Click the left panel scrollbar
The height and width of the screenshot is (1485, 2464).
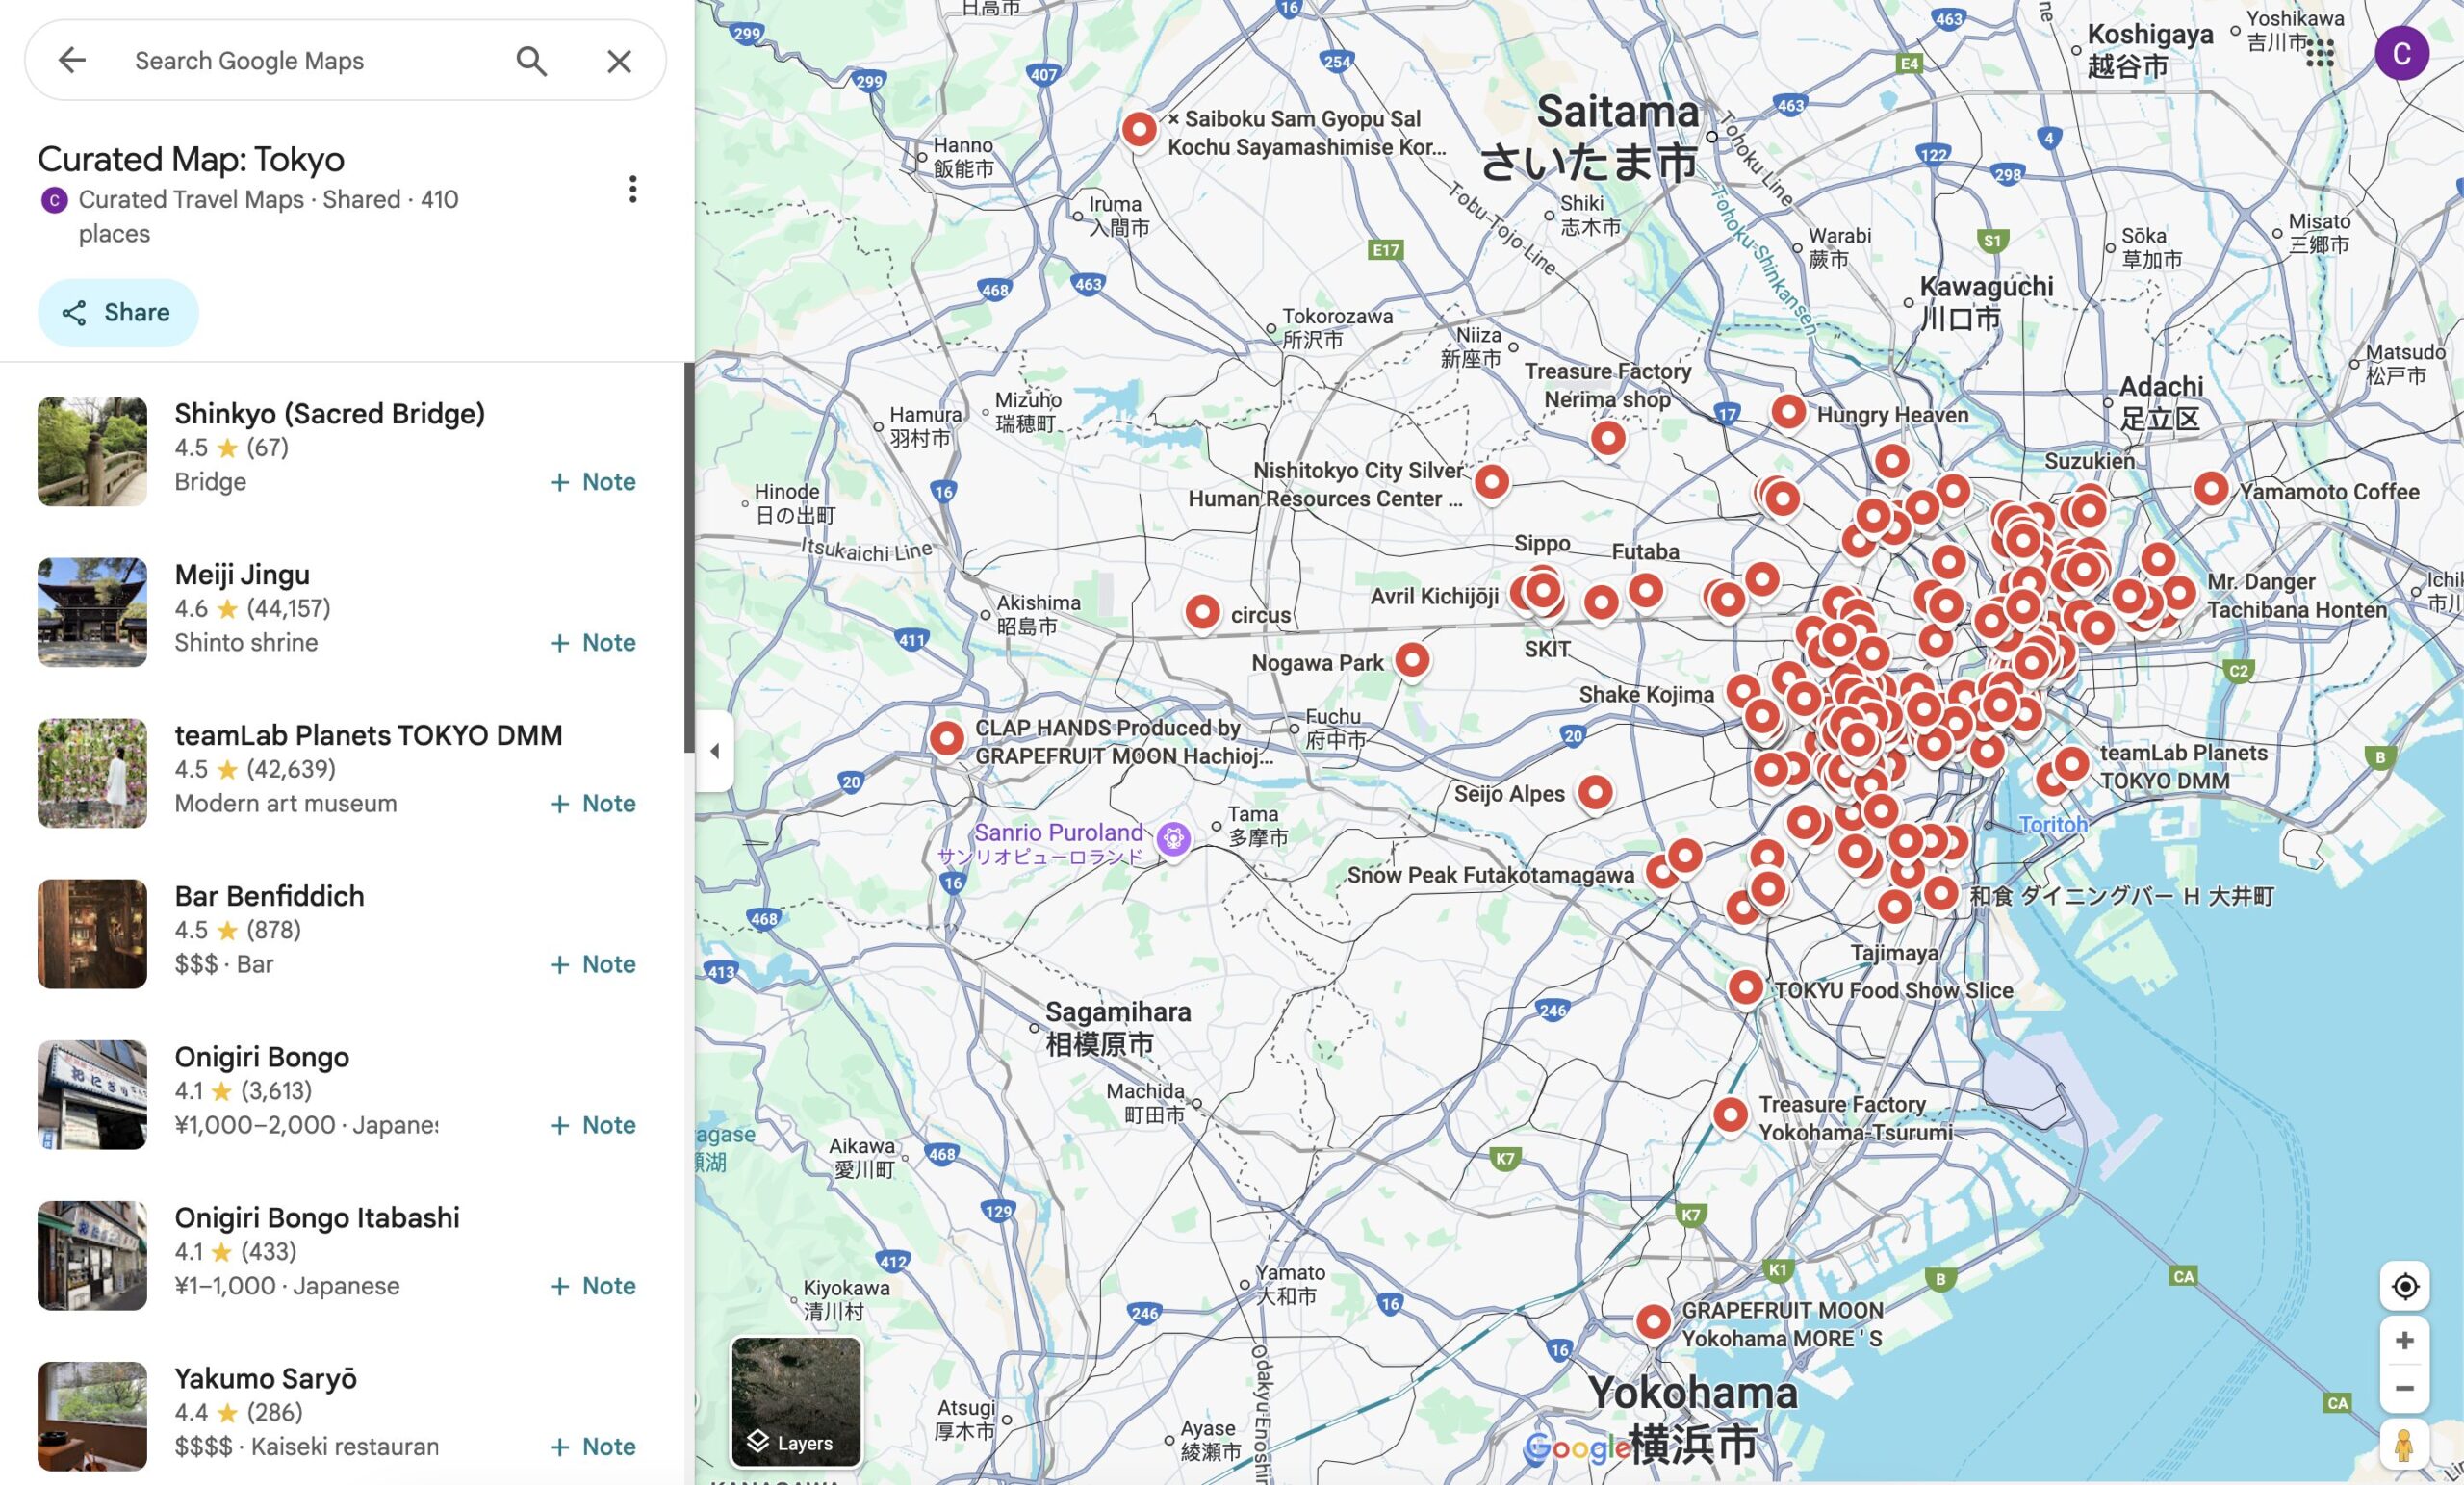[x=689, y=557]
